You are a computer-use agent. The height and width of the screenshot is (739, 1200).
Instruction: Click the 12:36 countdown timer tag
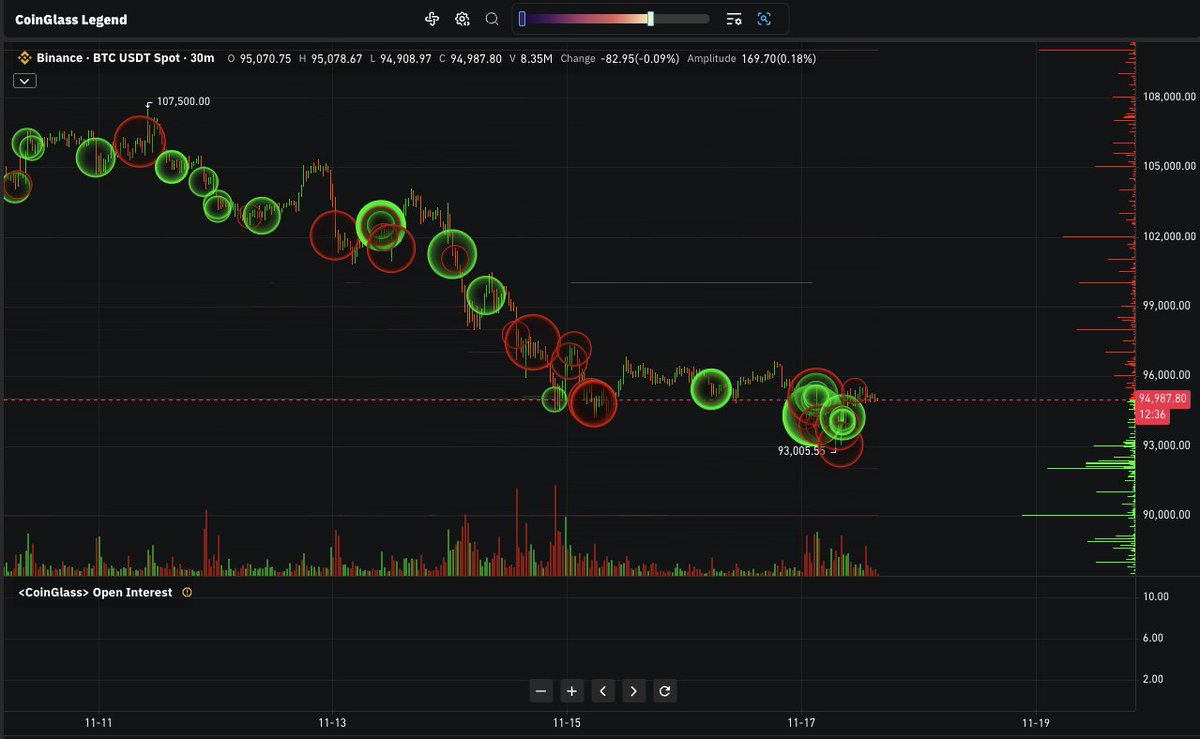tap(1153, 413)
